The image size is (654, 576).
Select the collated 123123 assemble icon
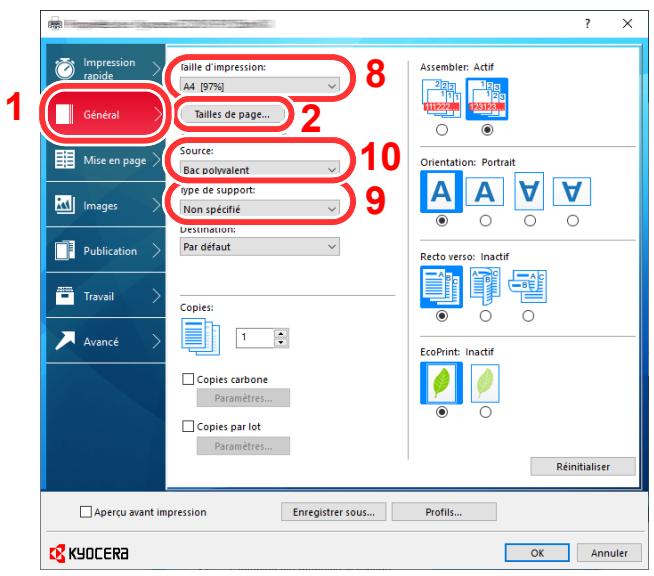(x=486, y=99)
